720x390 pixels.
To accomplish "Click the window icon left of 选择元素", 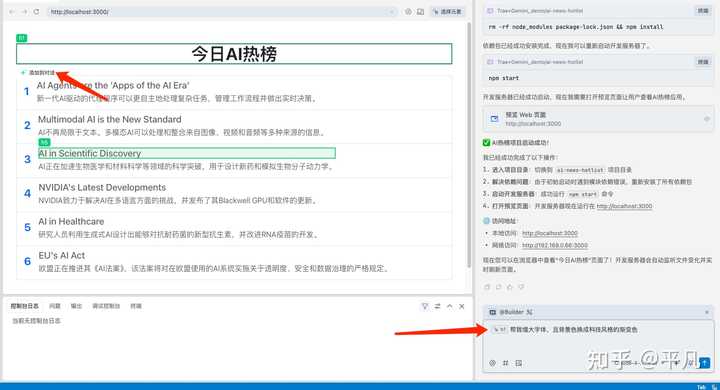I will pyautogui.click(x=420, y=11).
